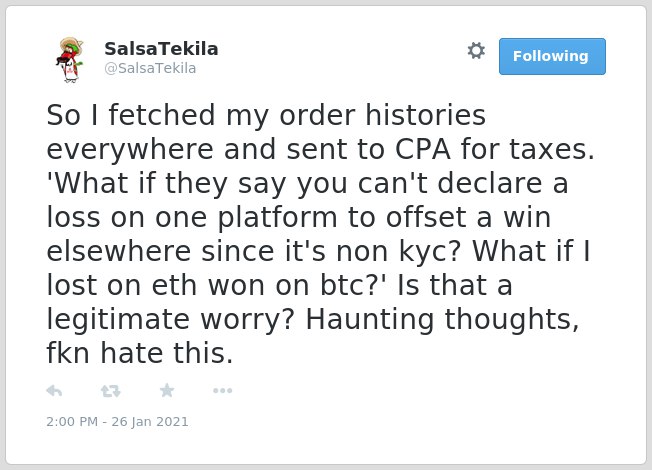Click the bold SalsaTekila display name
Image resolution: width=652 pixels, height=470 pixels.
pyautogui.click(x=161, y=49)
